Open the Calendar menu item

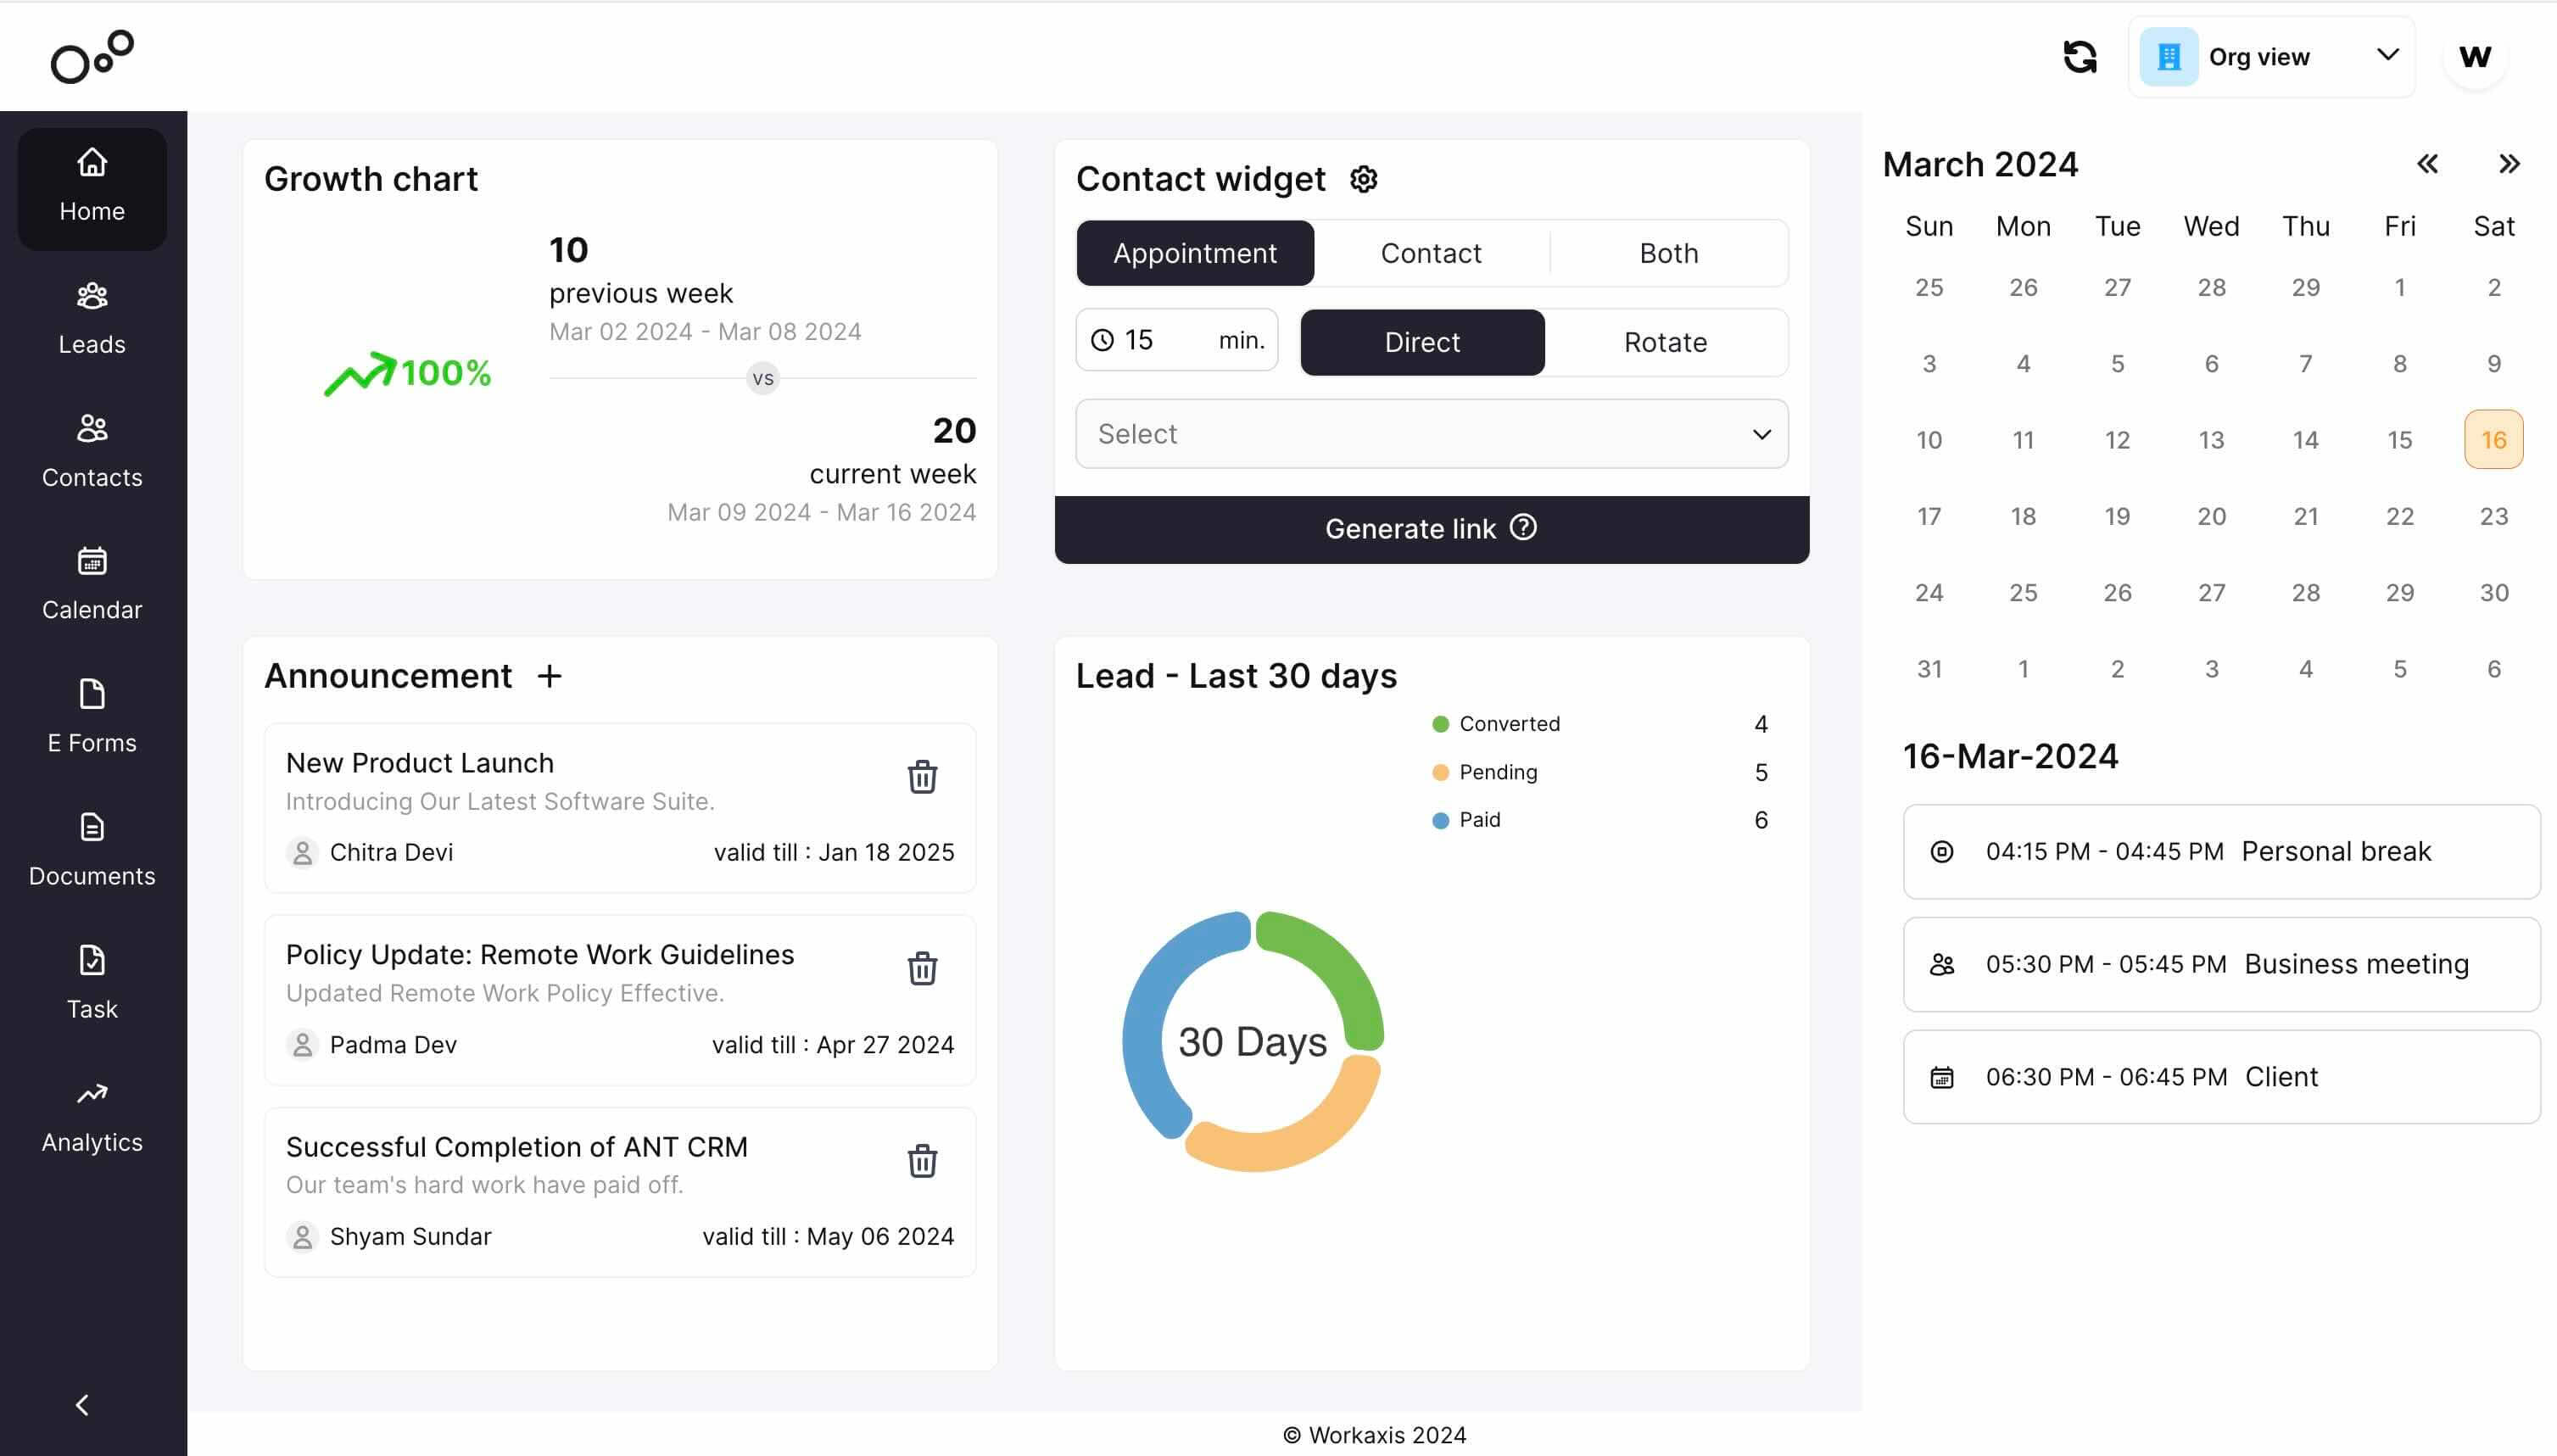pyautogui.click(x=92, y=585)
